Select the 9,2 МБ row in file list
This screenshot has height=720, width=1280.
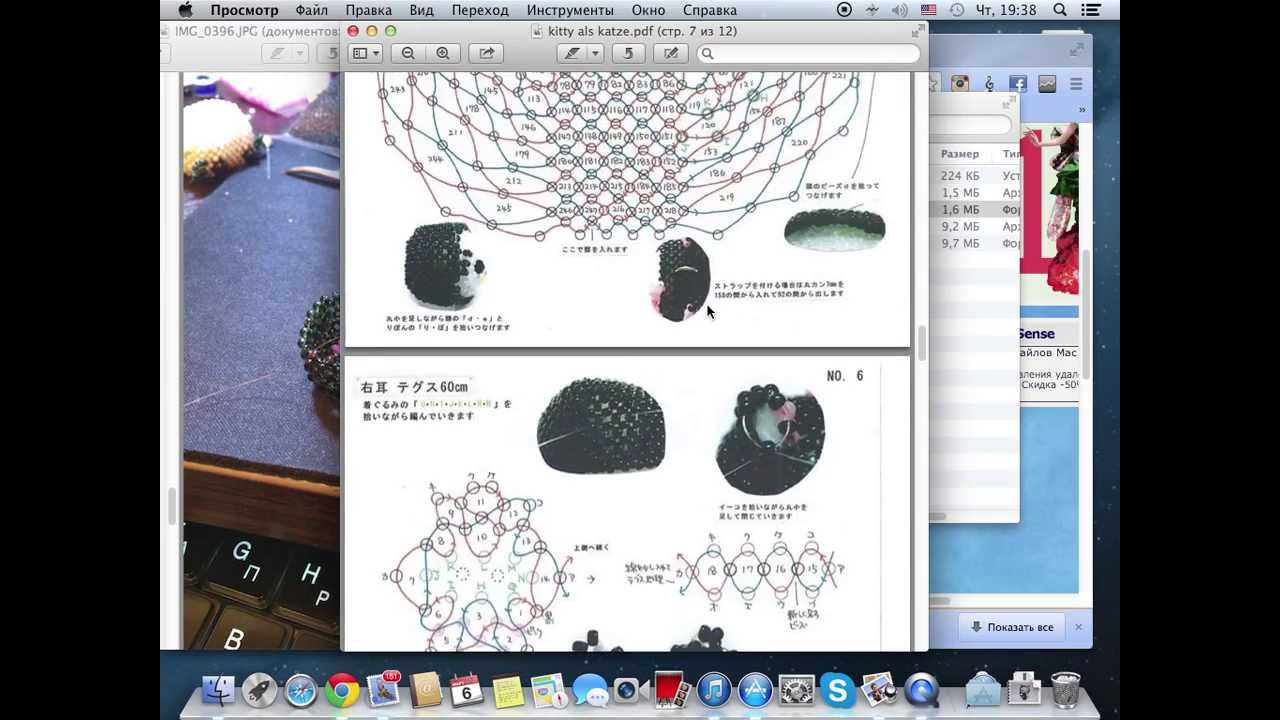click(x=975, y=227)
